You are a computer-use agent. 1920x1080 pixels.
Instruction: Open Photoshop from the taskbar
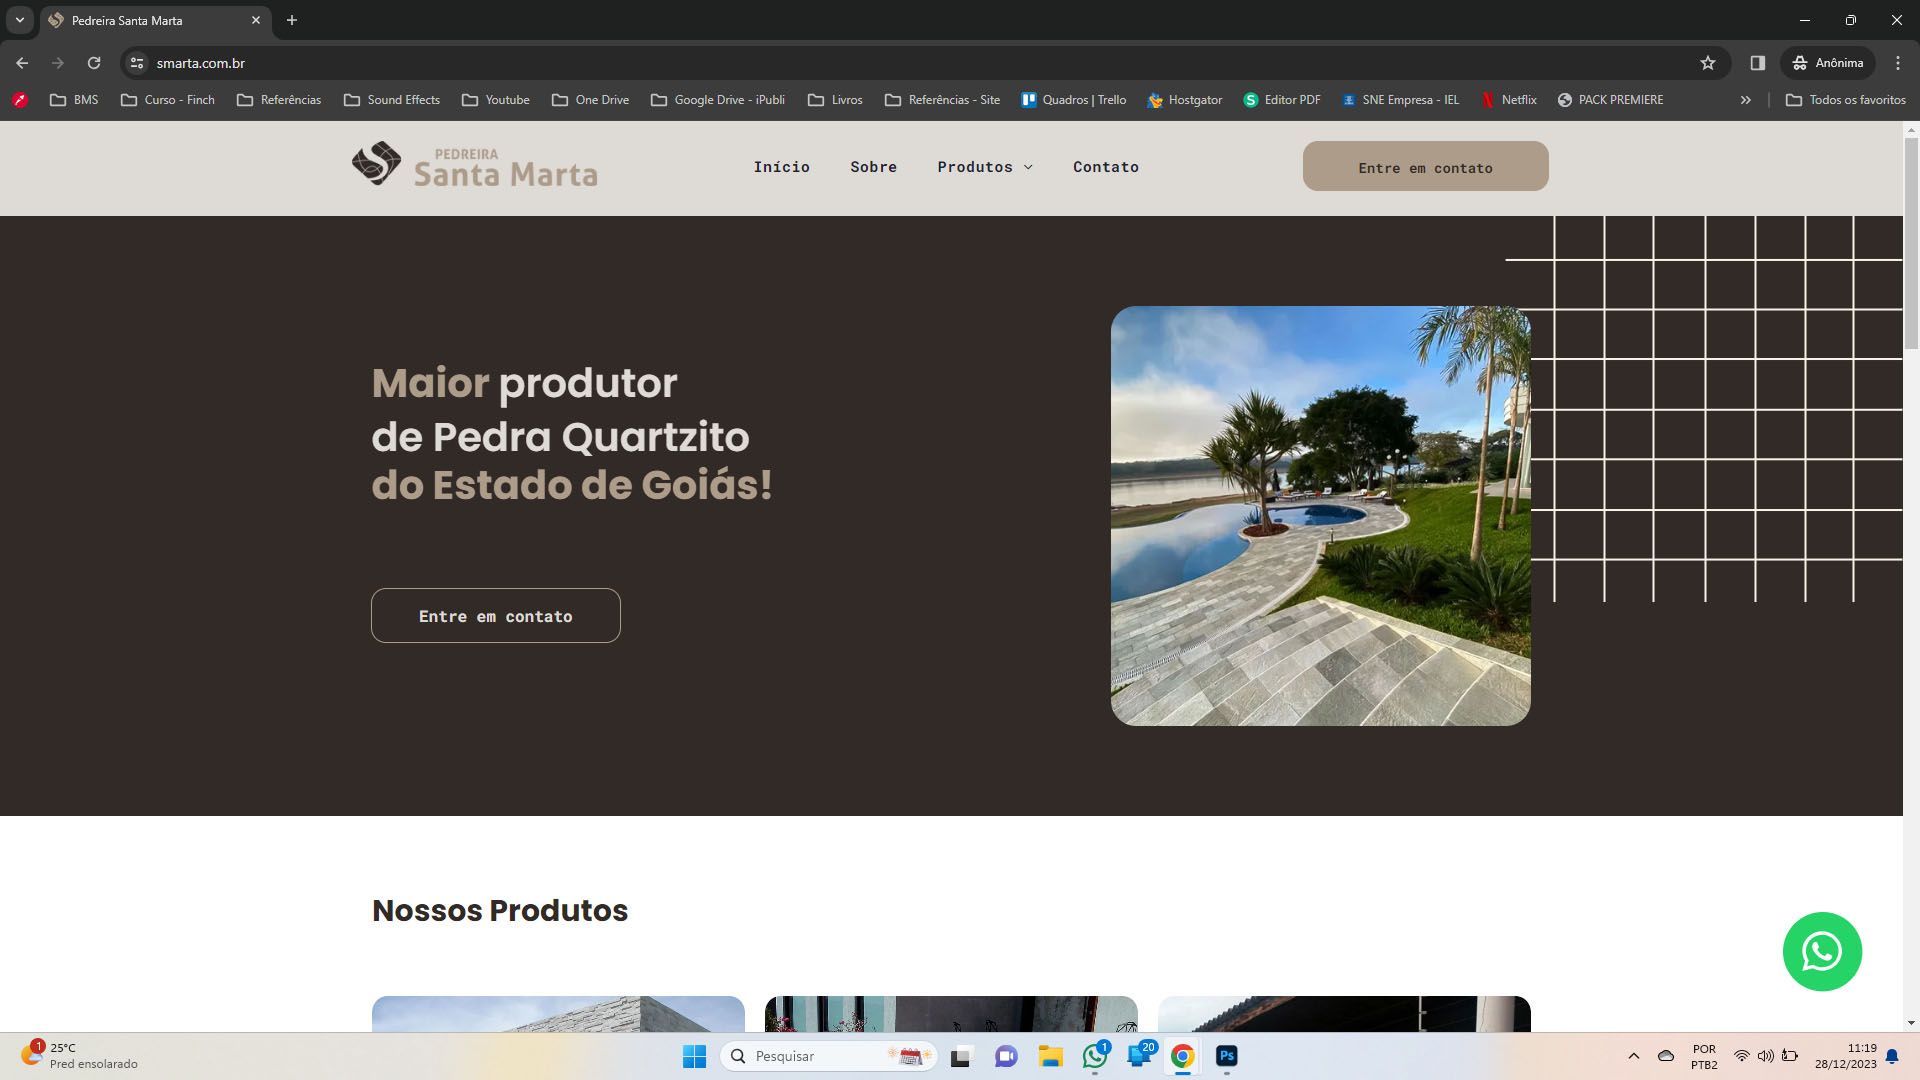click(x=1227, y=1056)
